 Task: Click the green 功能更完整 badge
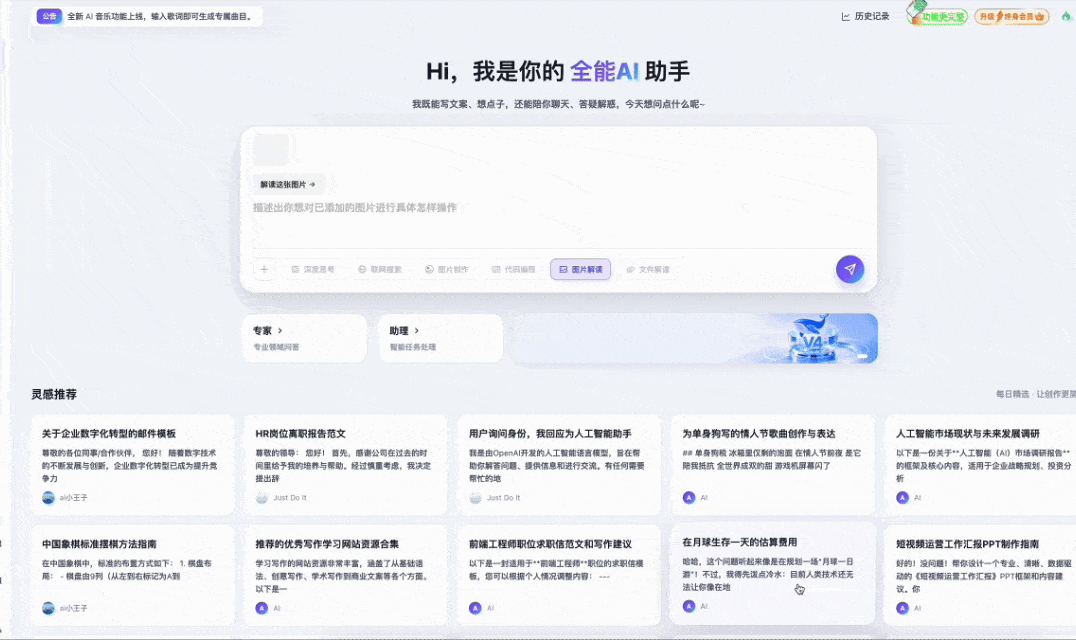point(937,16)
